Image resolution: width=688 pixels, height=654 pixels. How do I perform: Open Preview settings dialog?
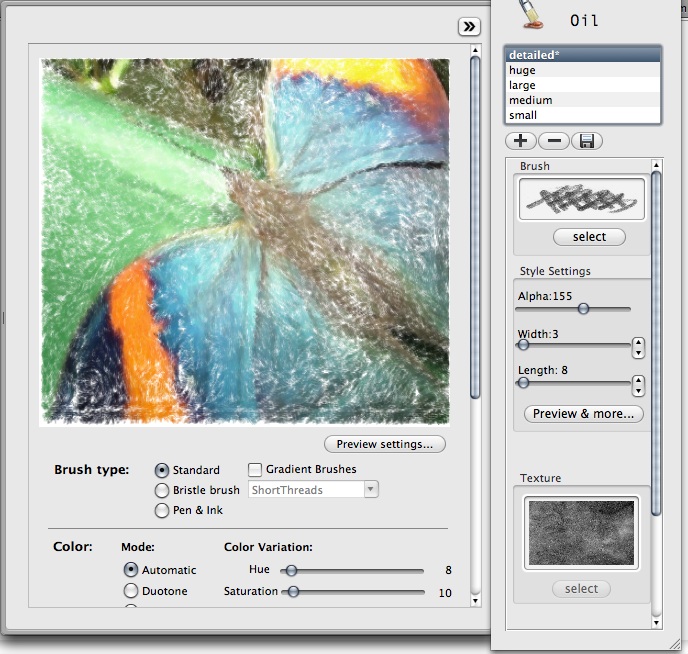pos(384,444)
